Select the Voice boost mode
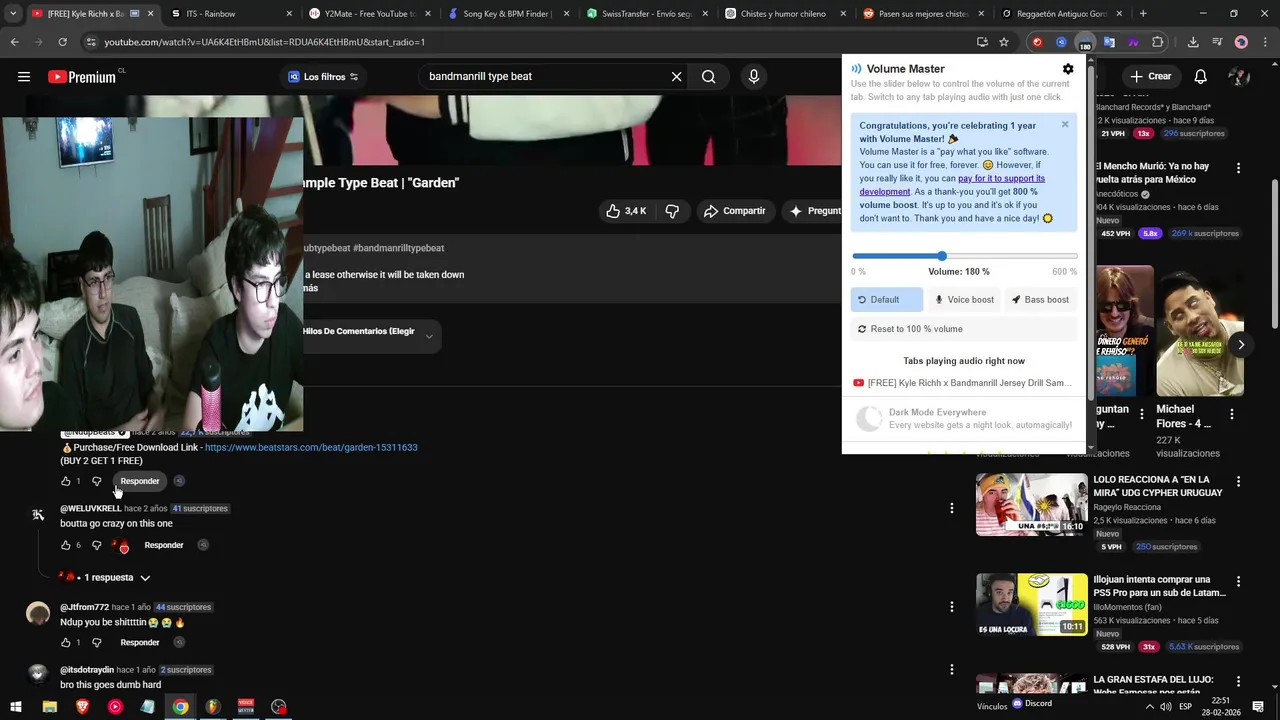The height and width of the screenshot is (720, 1280). point(964,299)
